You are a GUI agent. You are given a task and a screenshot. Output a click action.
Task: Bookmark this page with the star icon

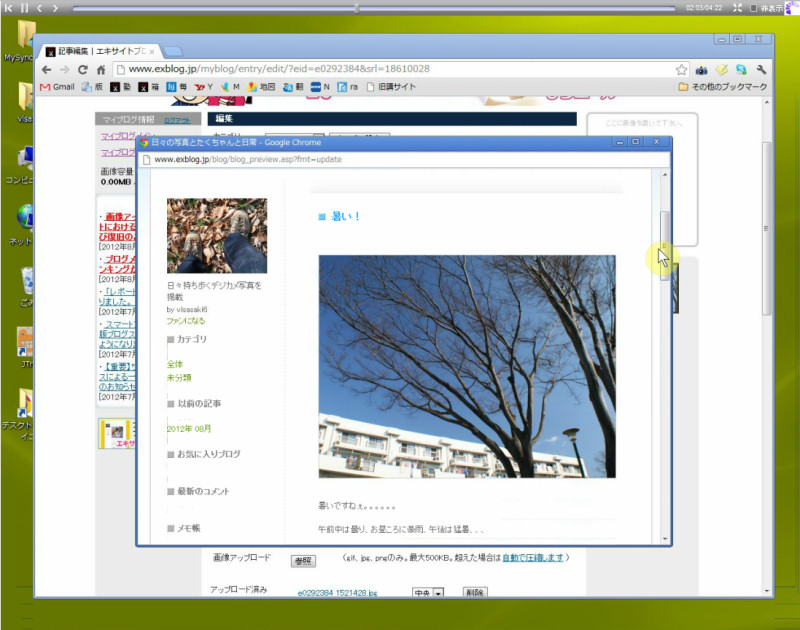click(x=681, y=69)
